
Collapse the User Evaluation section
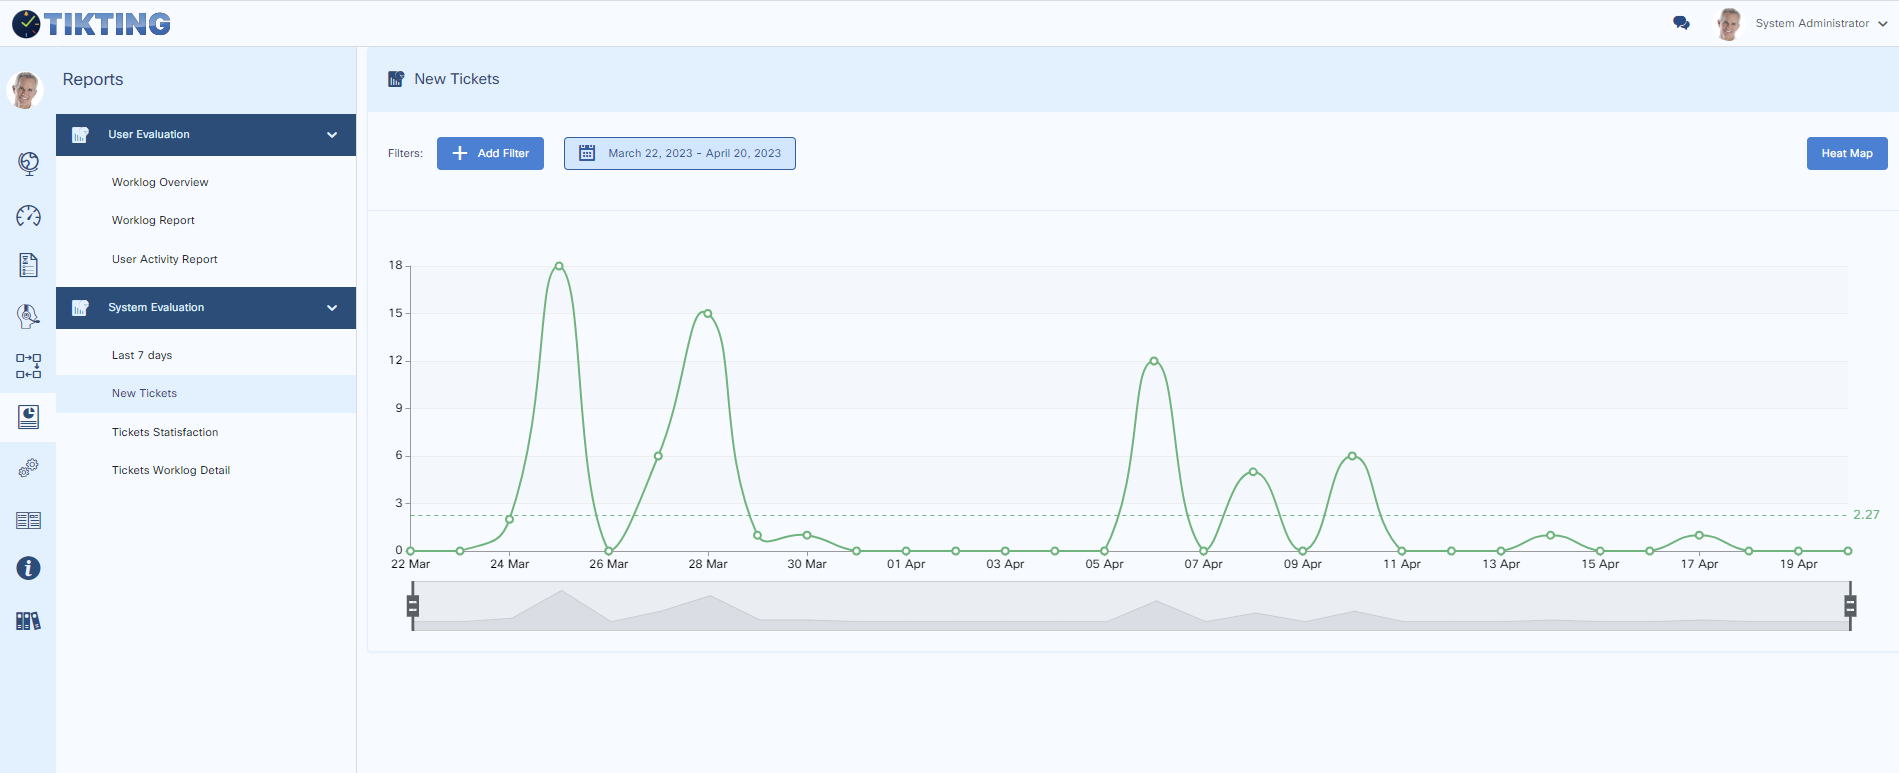[331, 135]
